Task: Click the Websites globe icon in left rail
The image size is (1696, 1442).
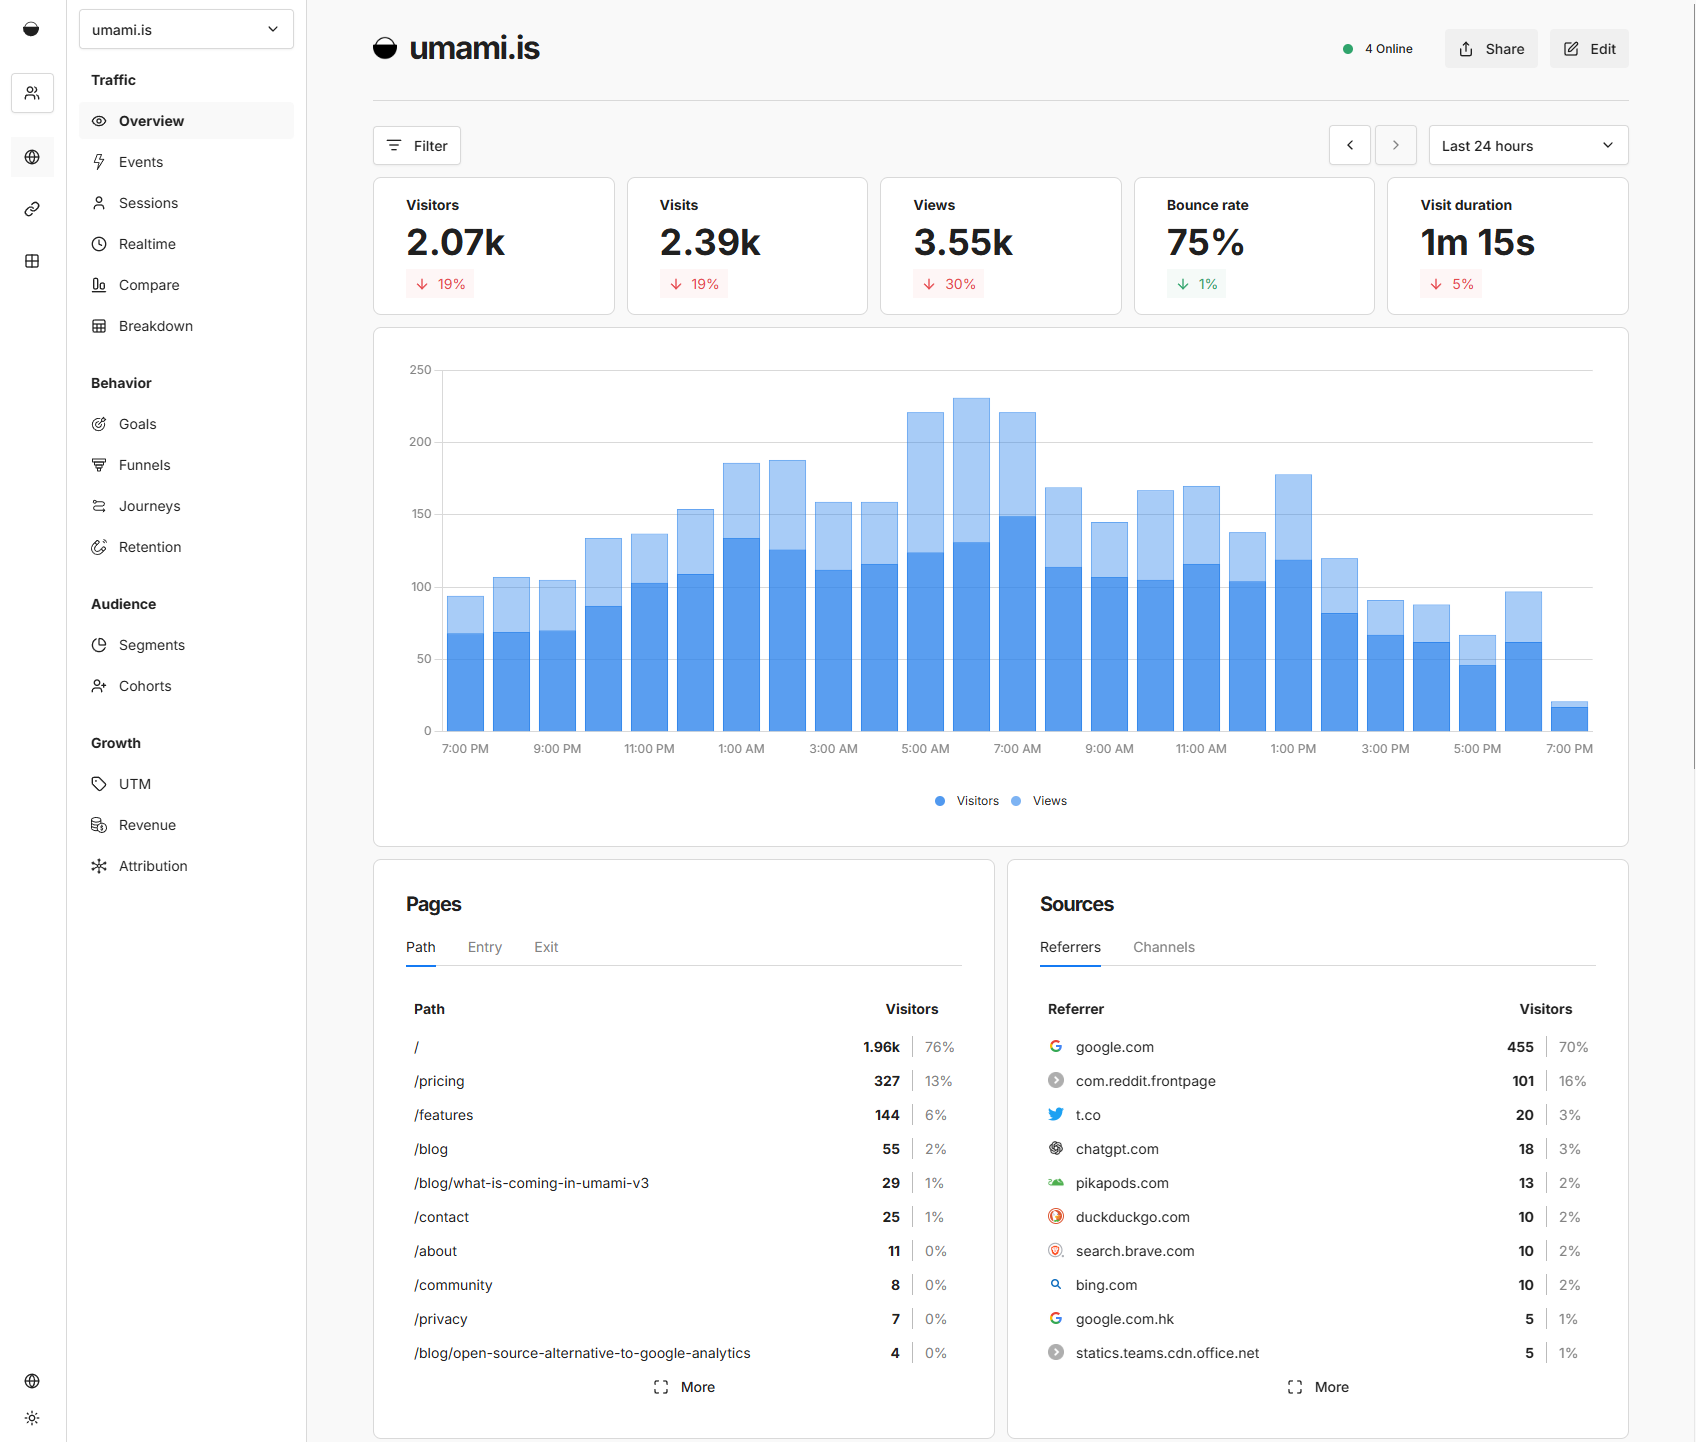Action: point(32,157)
